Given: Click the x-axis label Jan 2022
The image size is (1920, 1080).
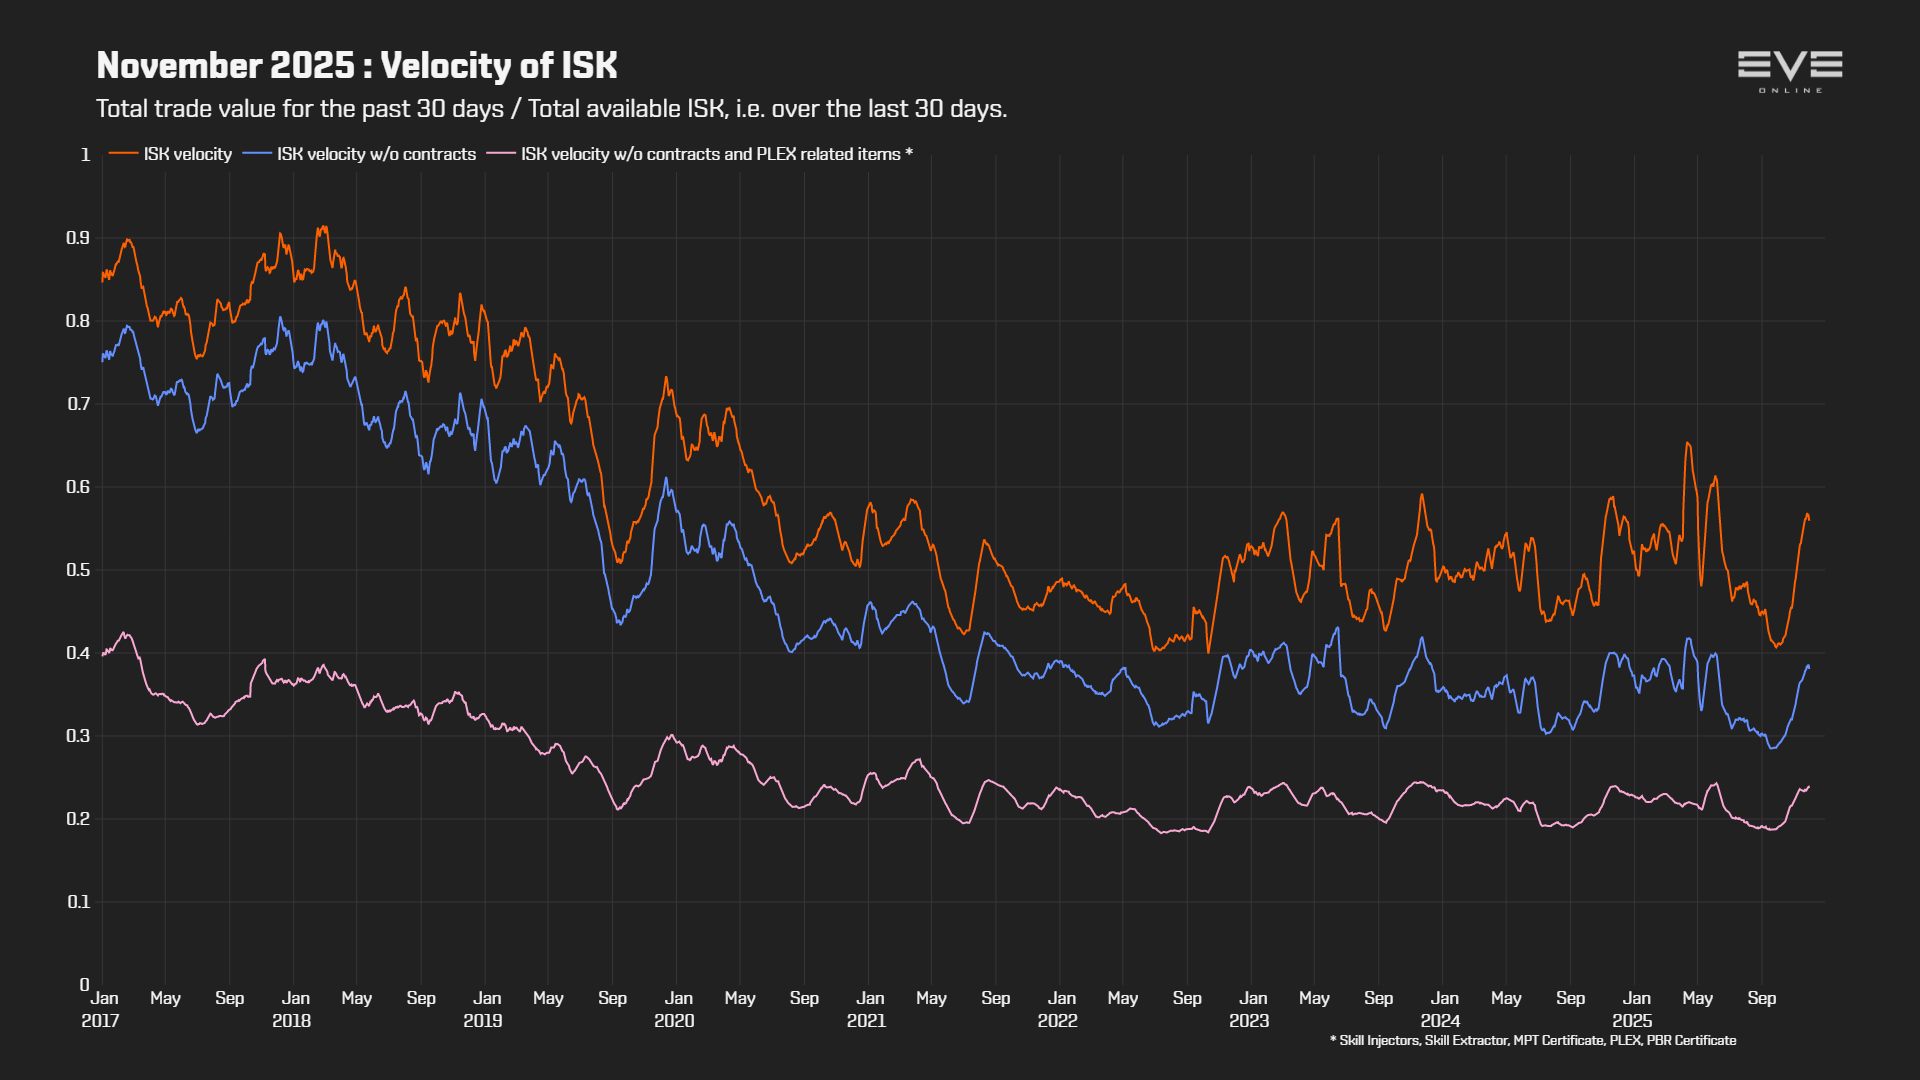Looking at the screenshot, I should (x=1059, y=1009).
